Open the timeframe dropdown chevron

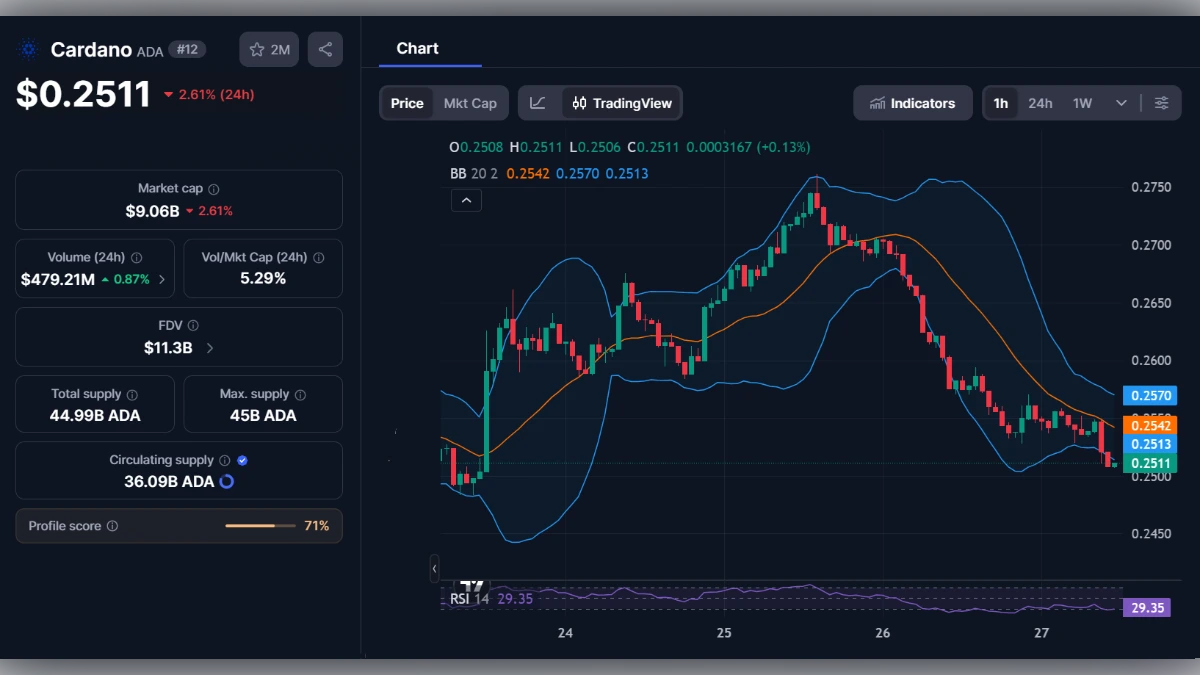point(1121,102)
